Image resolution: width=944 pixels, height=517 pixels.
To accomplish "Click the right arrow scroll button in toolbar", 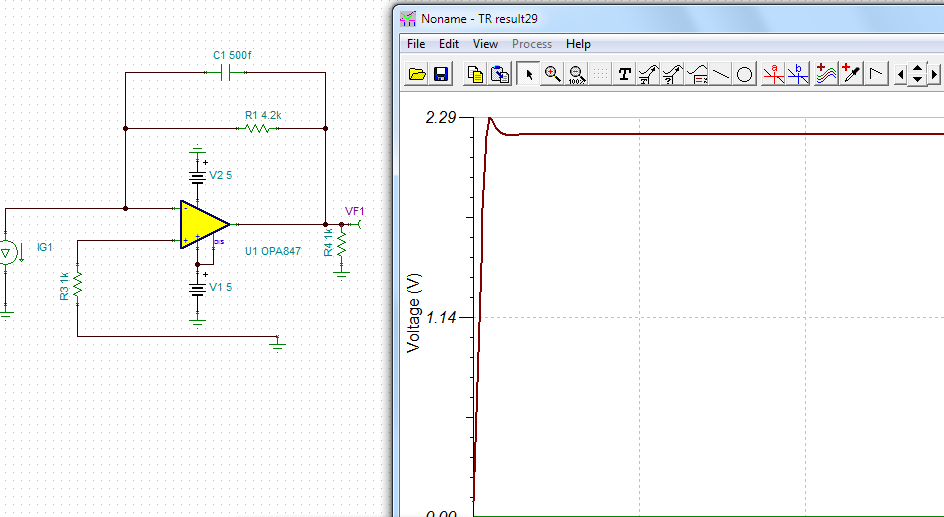I will [935, 74].
